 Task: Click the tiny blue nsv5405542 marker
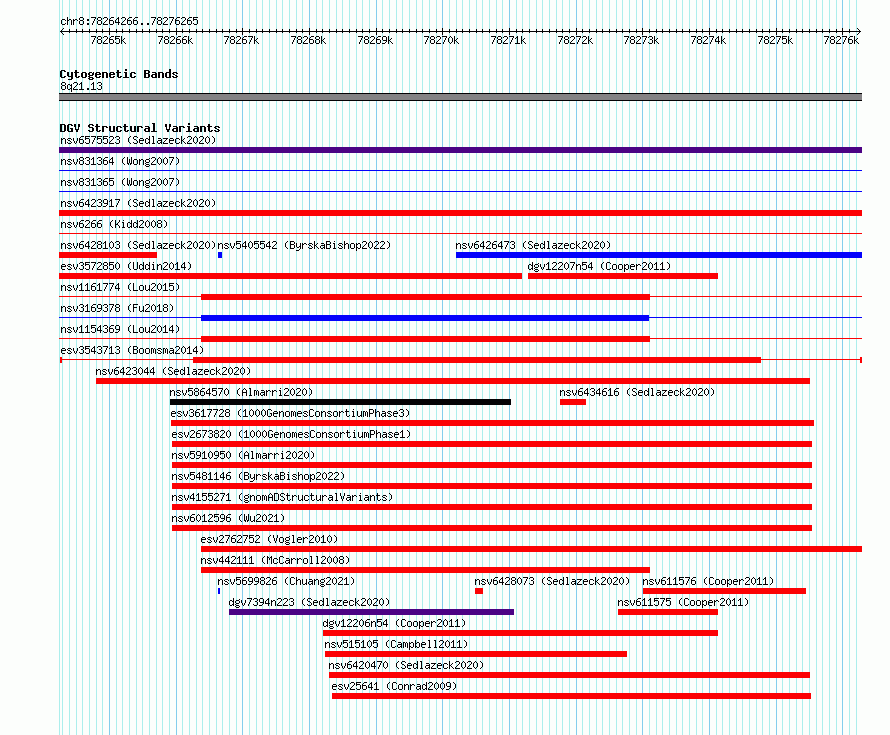[x=220, y=255]
